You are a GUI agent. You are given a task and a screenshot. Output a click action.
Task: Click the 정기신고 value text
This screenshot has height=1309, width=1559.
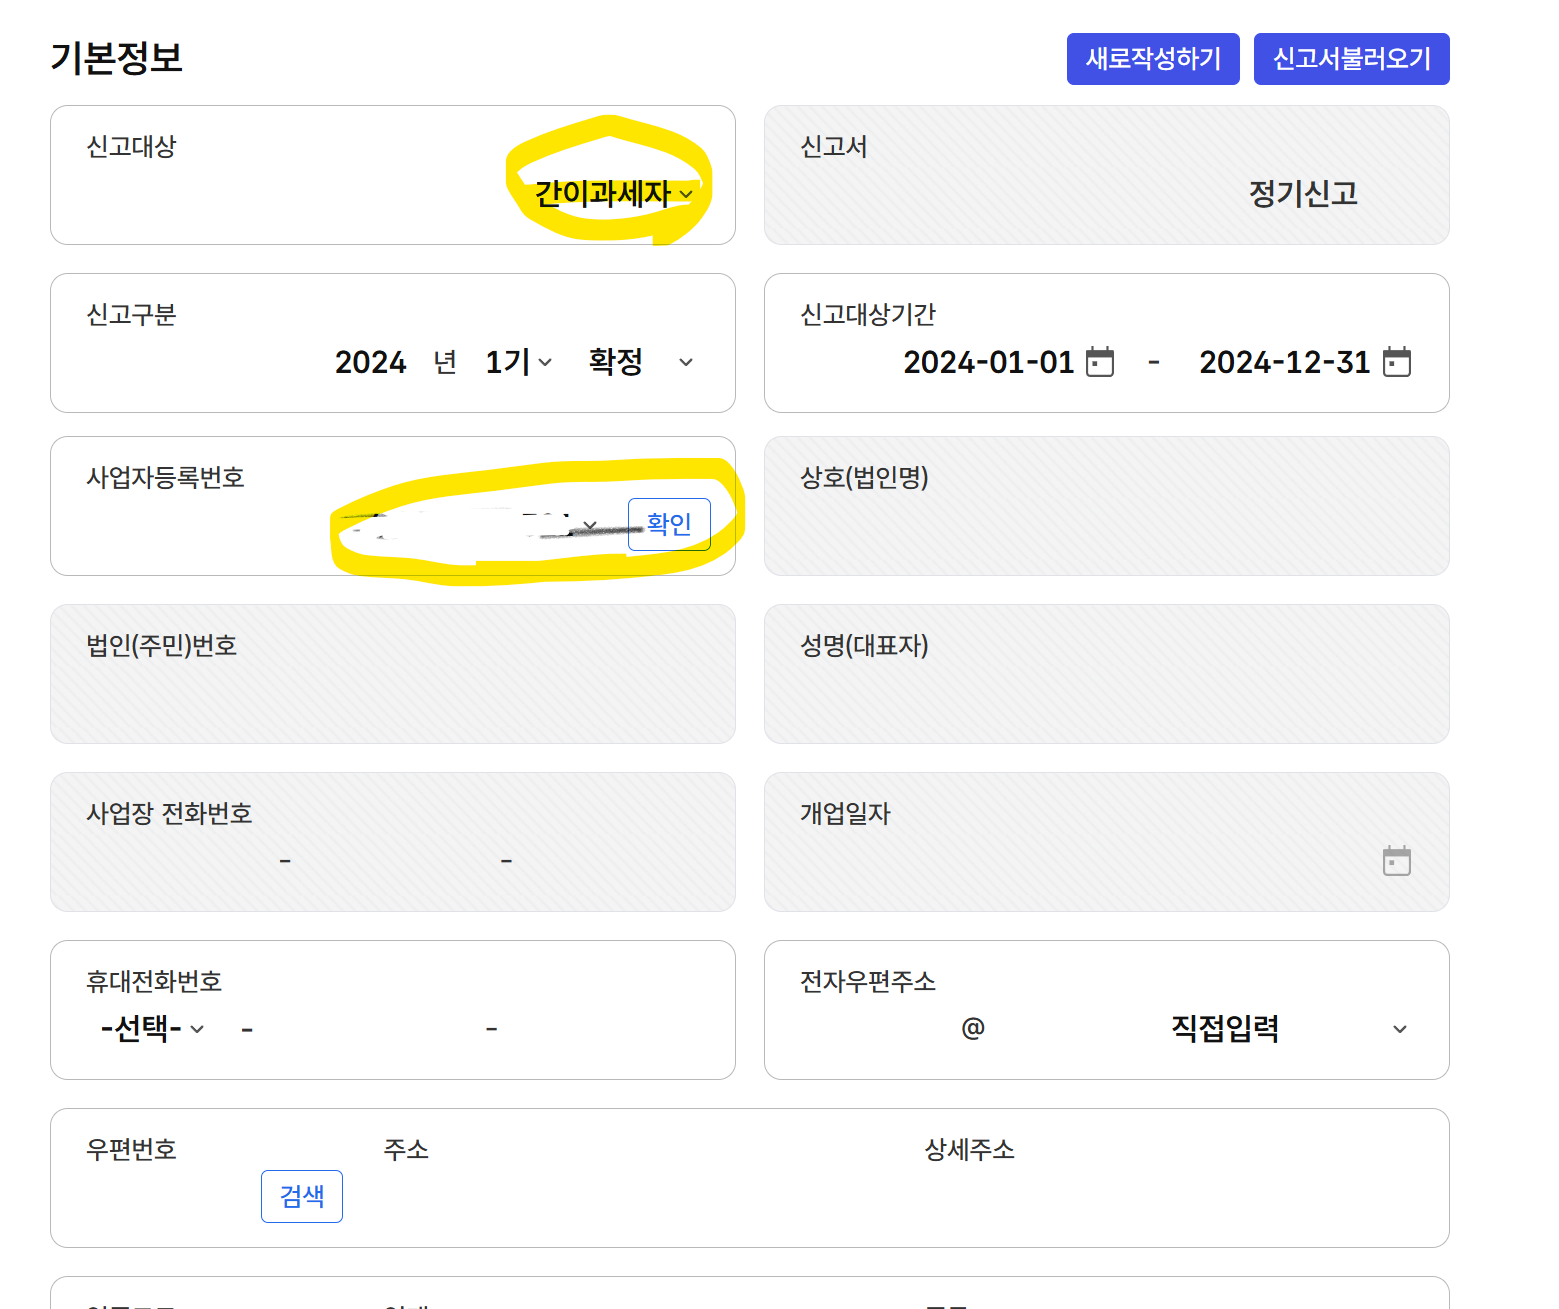coord(1303,193)
